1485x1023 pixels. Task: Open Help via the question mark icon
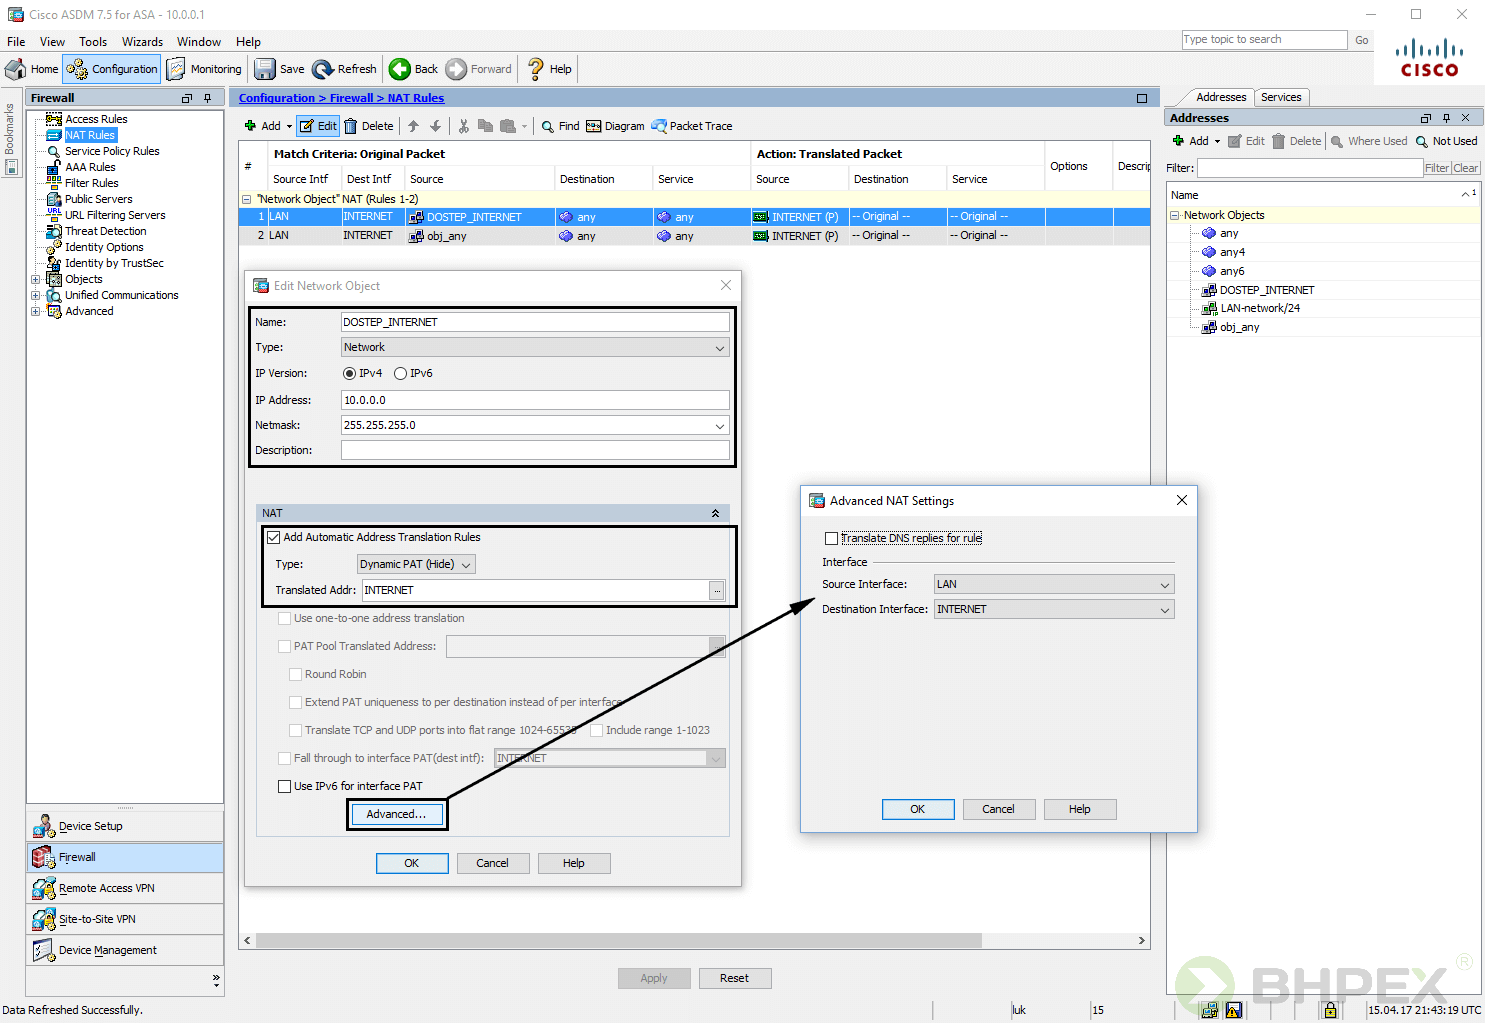549,69
